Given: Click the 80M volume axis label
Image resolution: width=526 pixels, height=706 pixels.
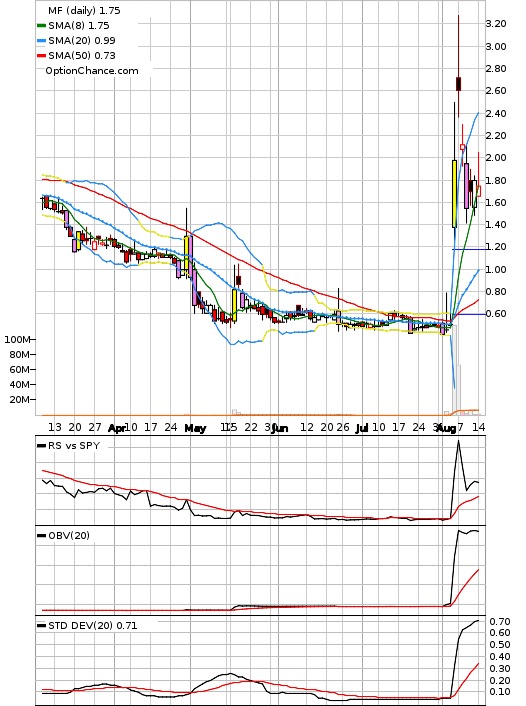Looking at the screenshot, I should pyautogui.click(x=20, y=355).
